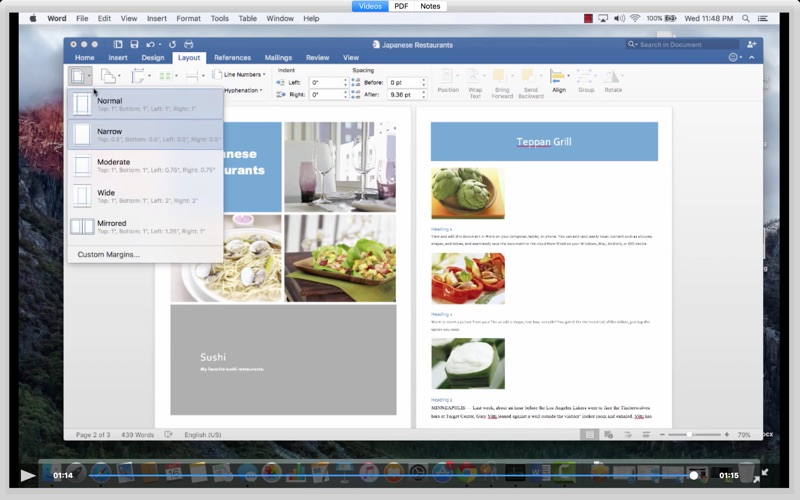800x500 pixels.
Task: Select the Wide margins preset
Action: click(145, 196)
